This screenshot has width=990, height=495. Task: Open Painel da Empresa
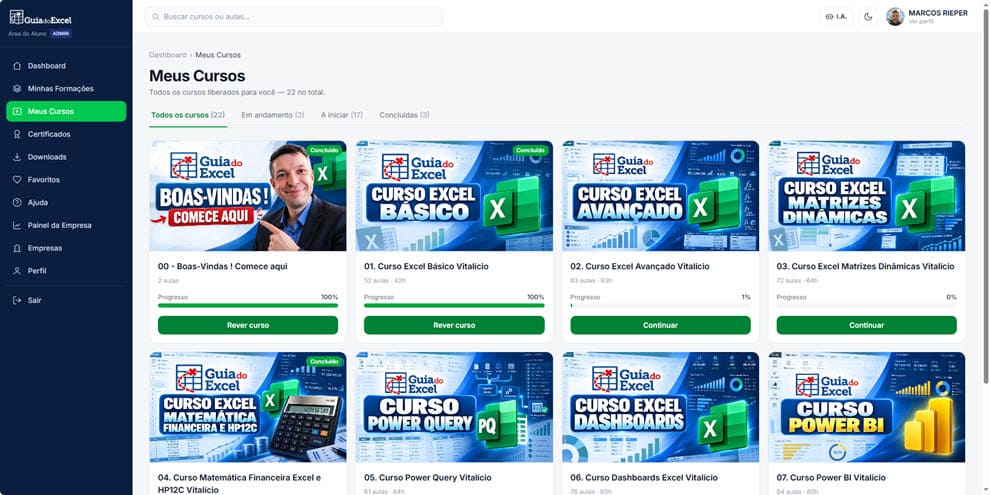tap(66, 225)
